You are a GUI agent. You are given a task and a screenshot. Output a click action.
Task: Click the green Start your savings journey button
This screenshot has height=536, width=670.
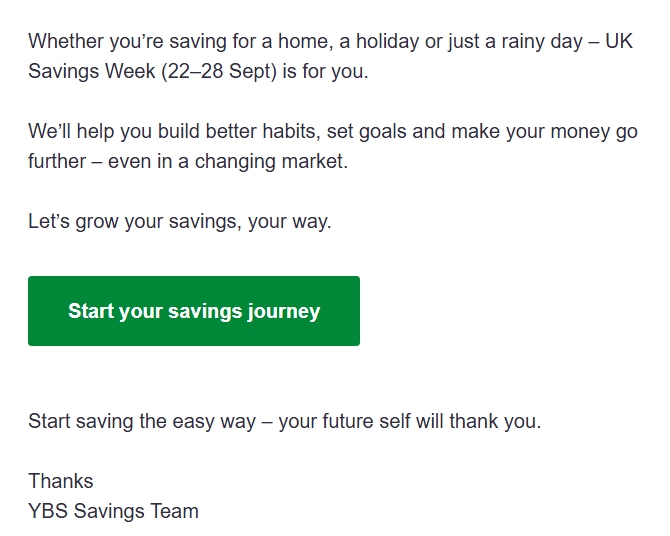194,311
